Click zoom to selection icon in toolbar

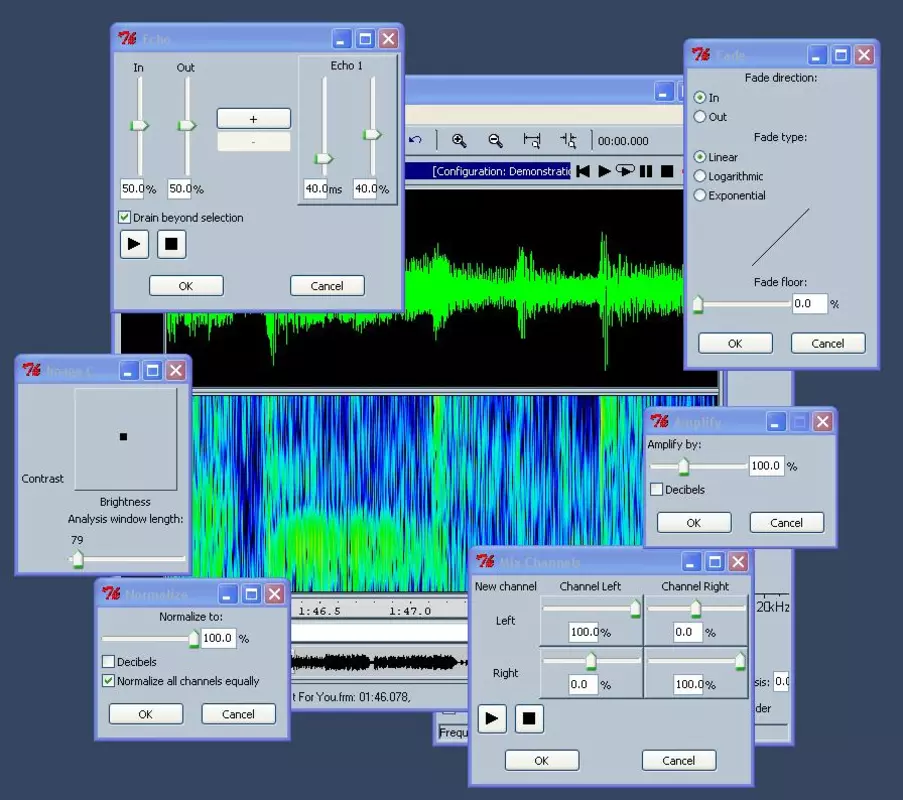click(x=532, y=140)
